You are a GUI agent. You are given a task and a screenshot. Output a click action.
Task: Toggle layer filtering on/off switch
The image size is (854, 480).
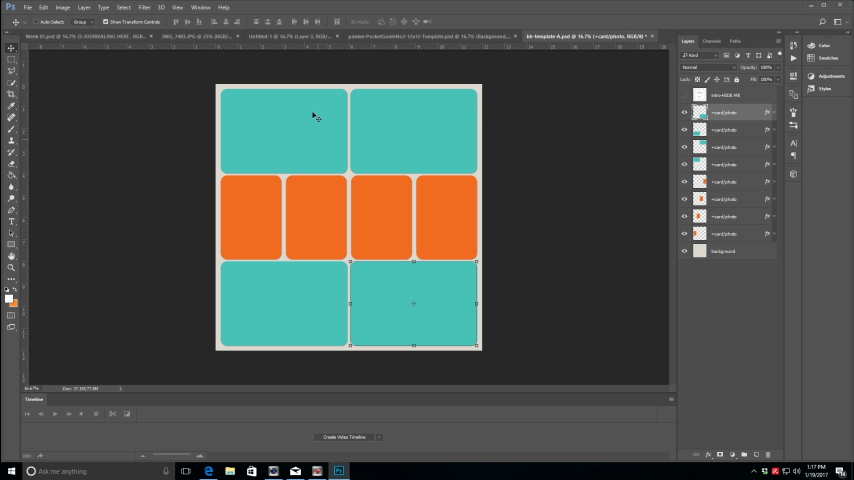click(779, 54)
